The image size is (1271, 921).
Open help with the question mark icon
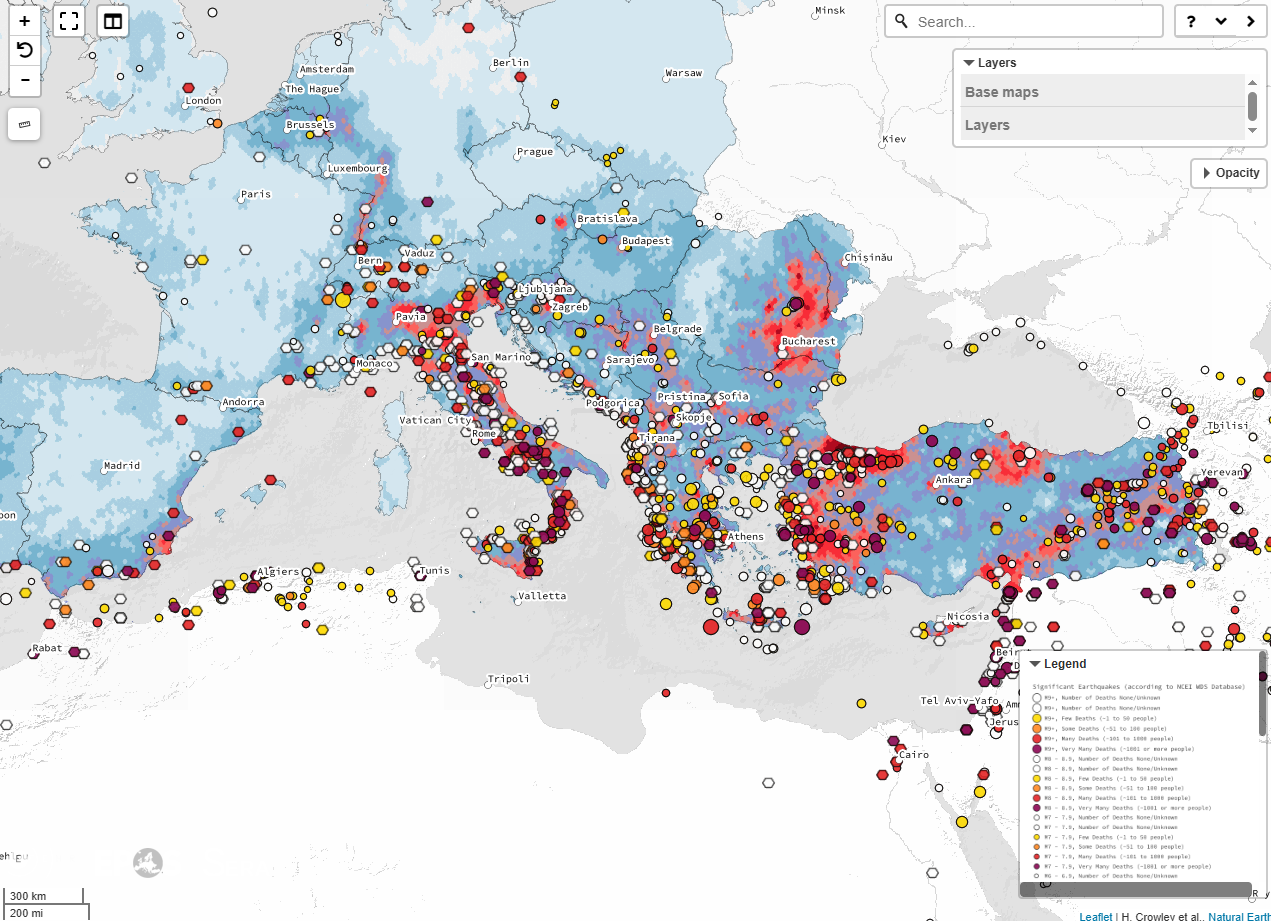coord(1191,22)
